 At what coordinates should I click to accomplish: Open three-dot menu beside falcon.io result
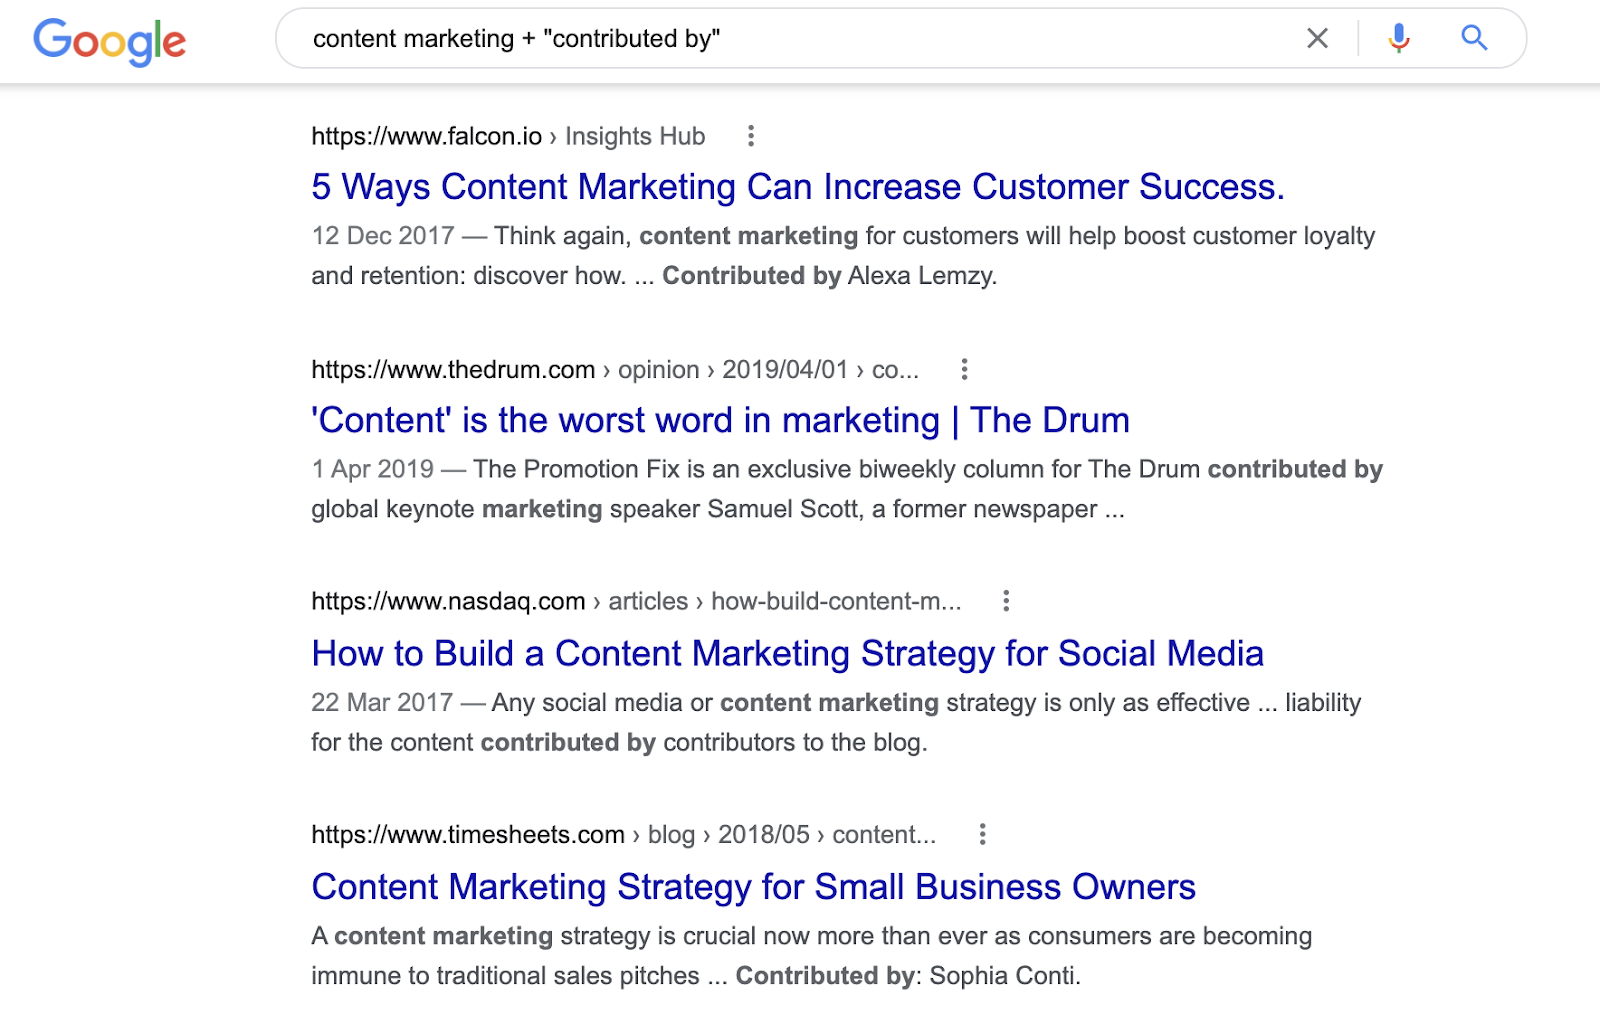[751, 136]
